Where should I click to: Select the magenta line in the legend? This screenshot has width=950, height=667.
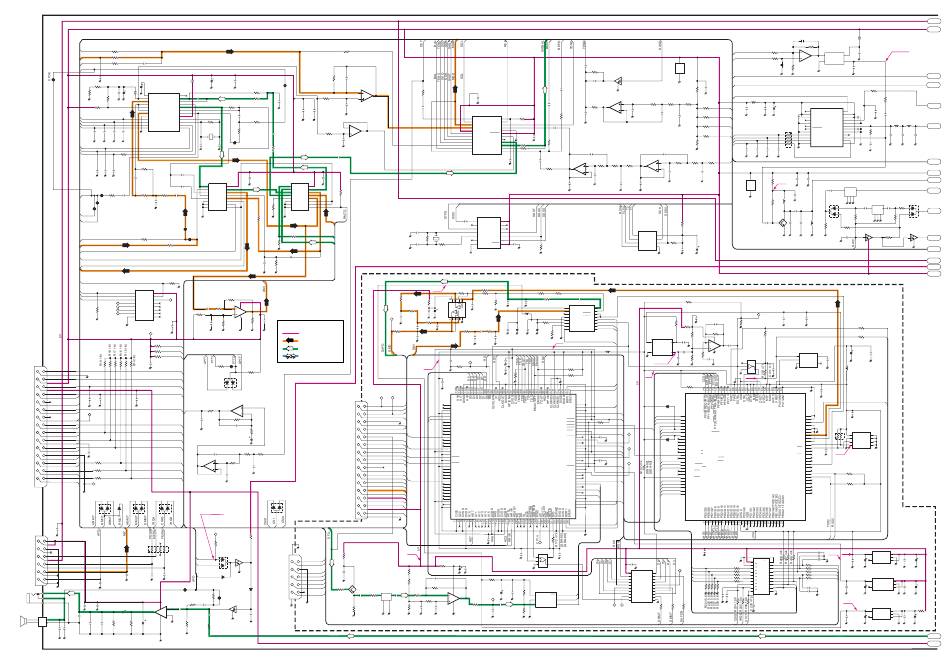click(292, 333)
